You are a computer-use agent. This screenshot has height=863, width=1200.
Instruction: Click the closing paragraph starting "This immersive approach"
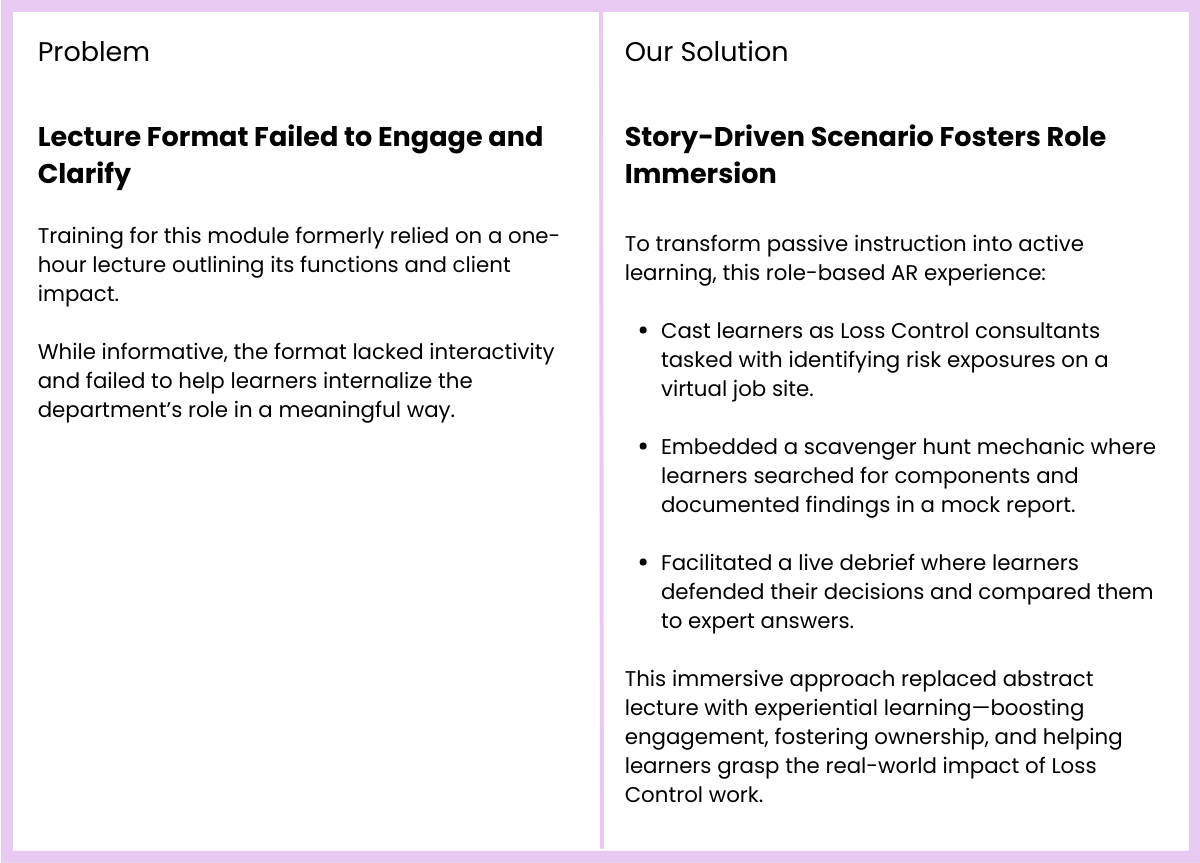point(873,736)
